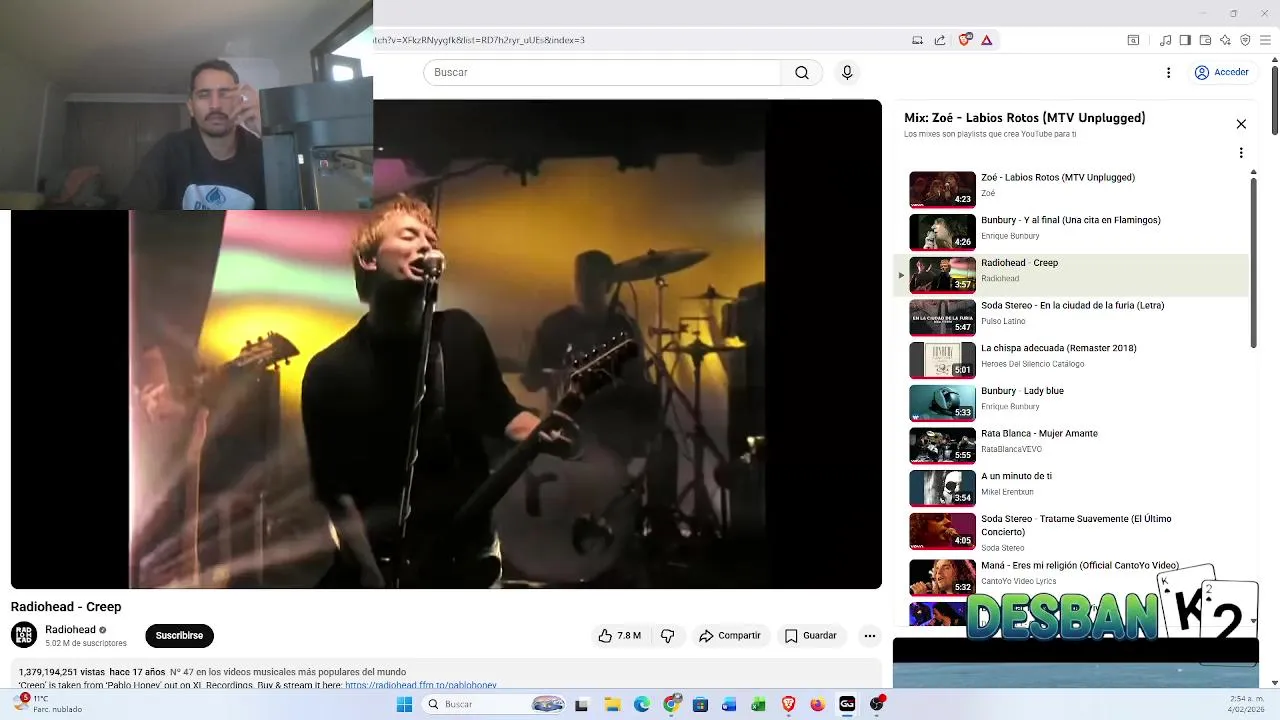Click current Radiohead - Creep playlist entry

click(1071, 275)
